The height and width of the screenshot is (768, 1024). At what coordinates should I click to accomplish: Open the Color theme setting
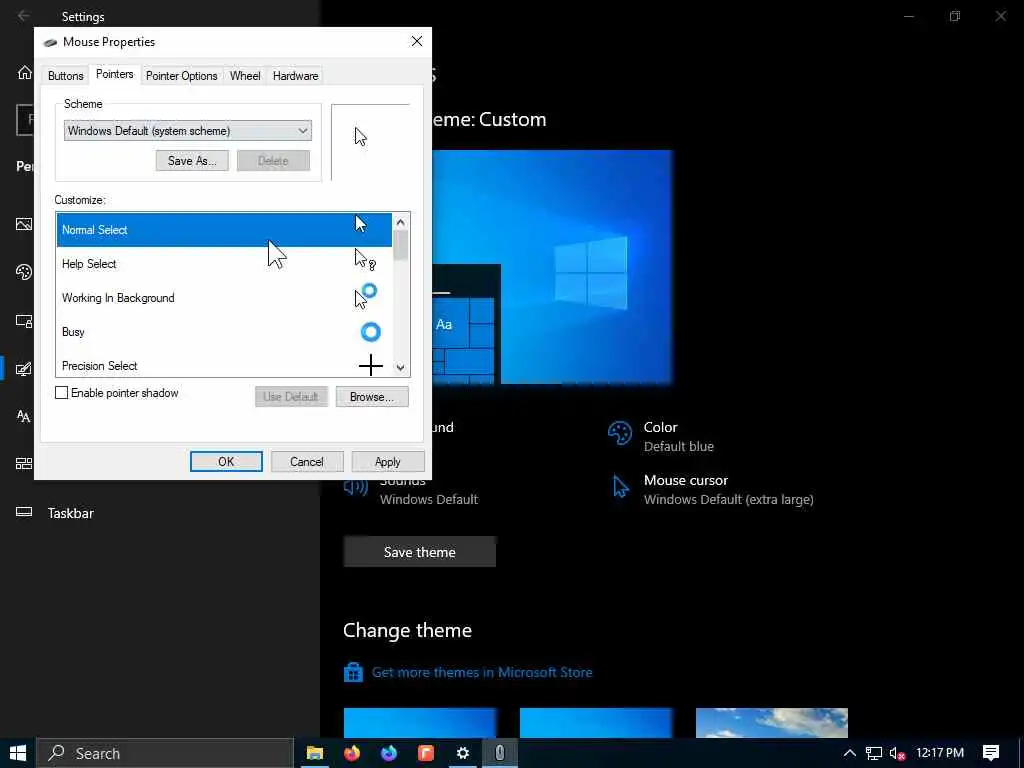pyautogui.click(x=661, y=436)
